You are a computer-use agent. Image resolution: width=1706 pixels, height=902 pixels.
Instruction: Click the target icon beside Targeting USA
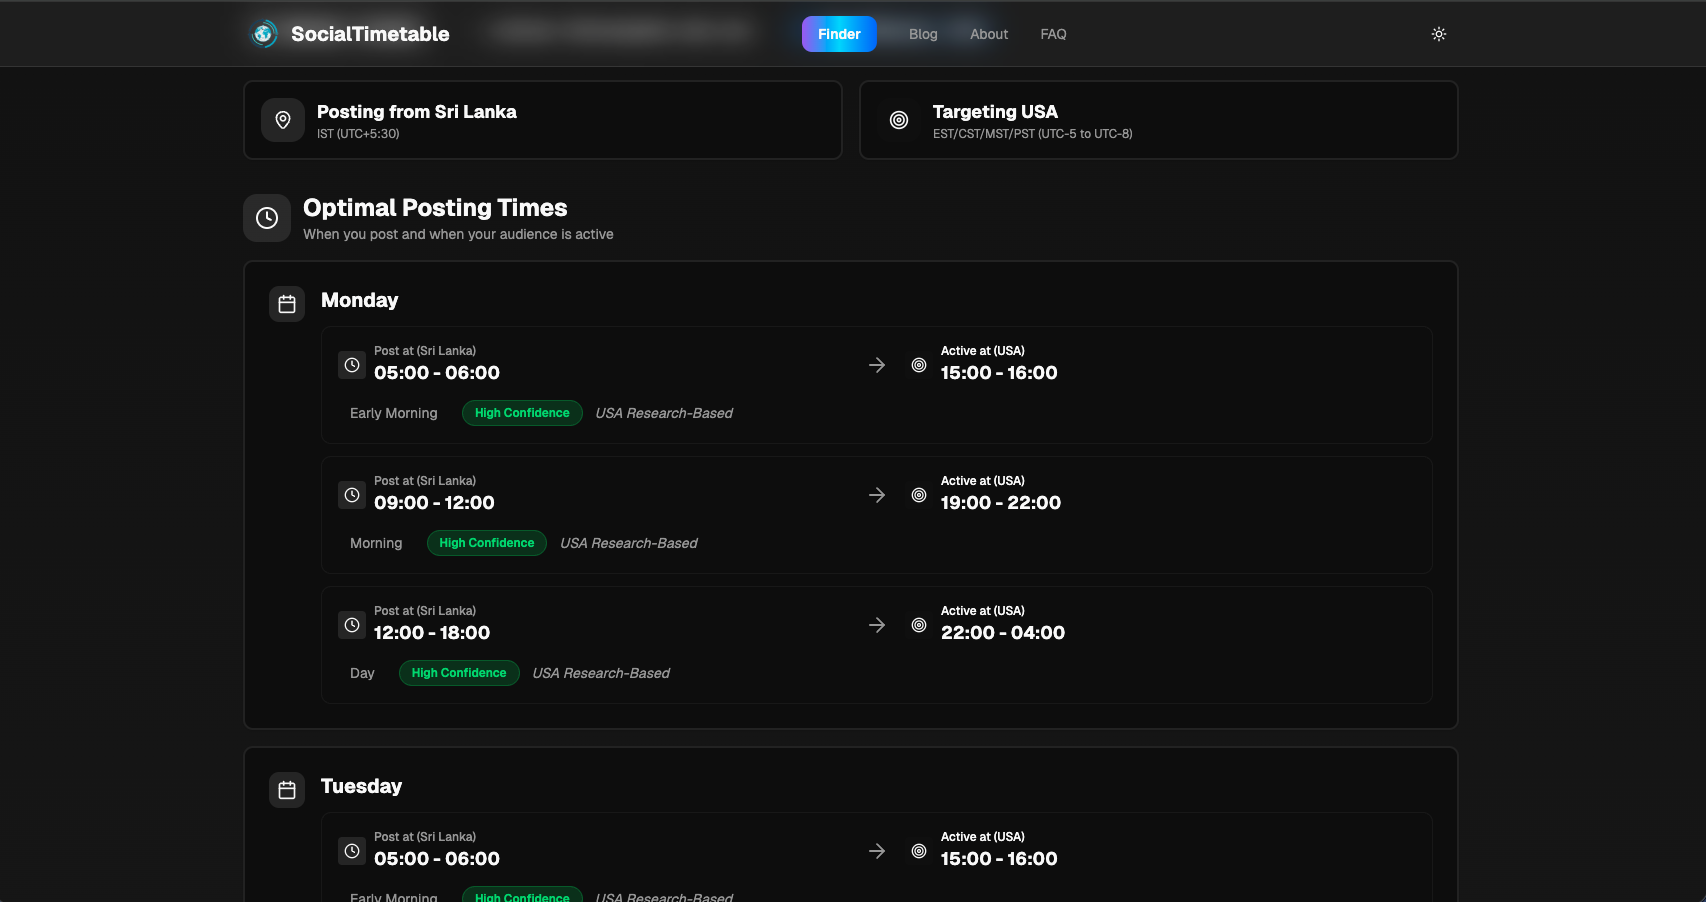(899, 120)
